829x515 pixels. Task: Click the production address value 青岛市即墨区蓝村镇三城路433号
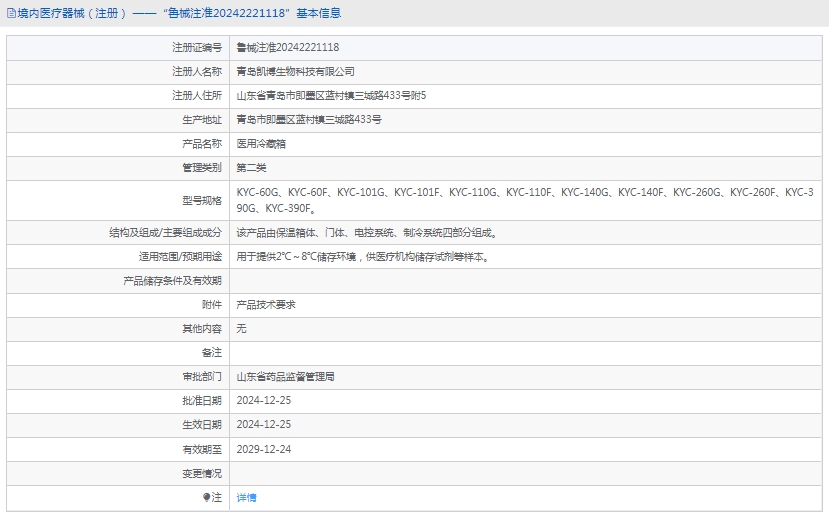[309, 120]
